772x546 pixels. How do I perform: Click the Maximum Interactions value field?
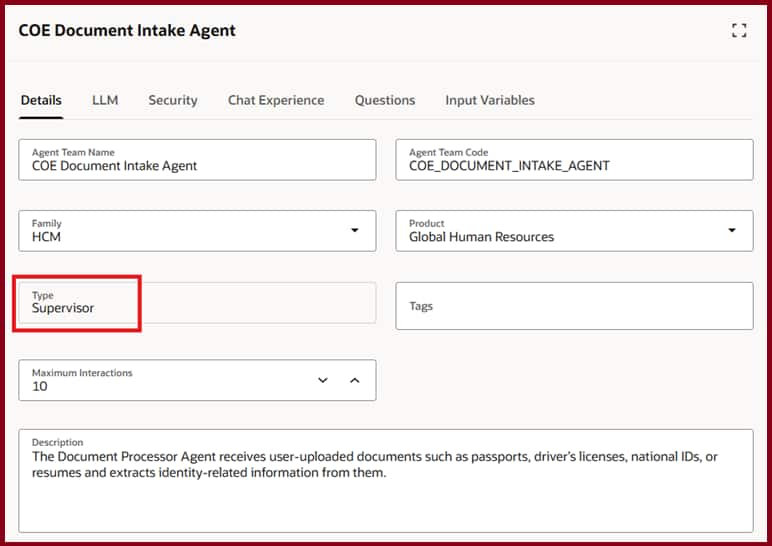160,381
